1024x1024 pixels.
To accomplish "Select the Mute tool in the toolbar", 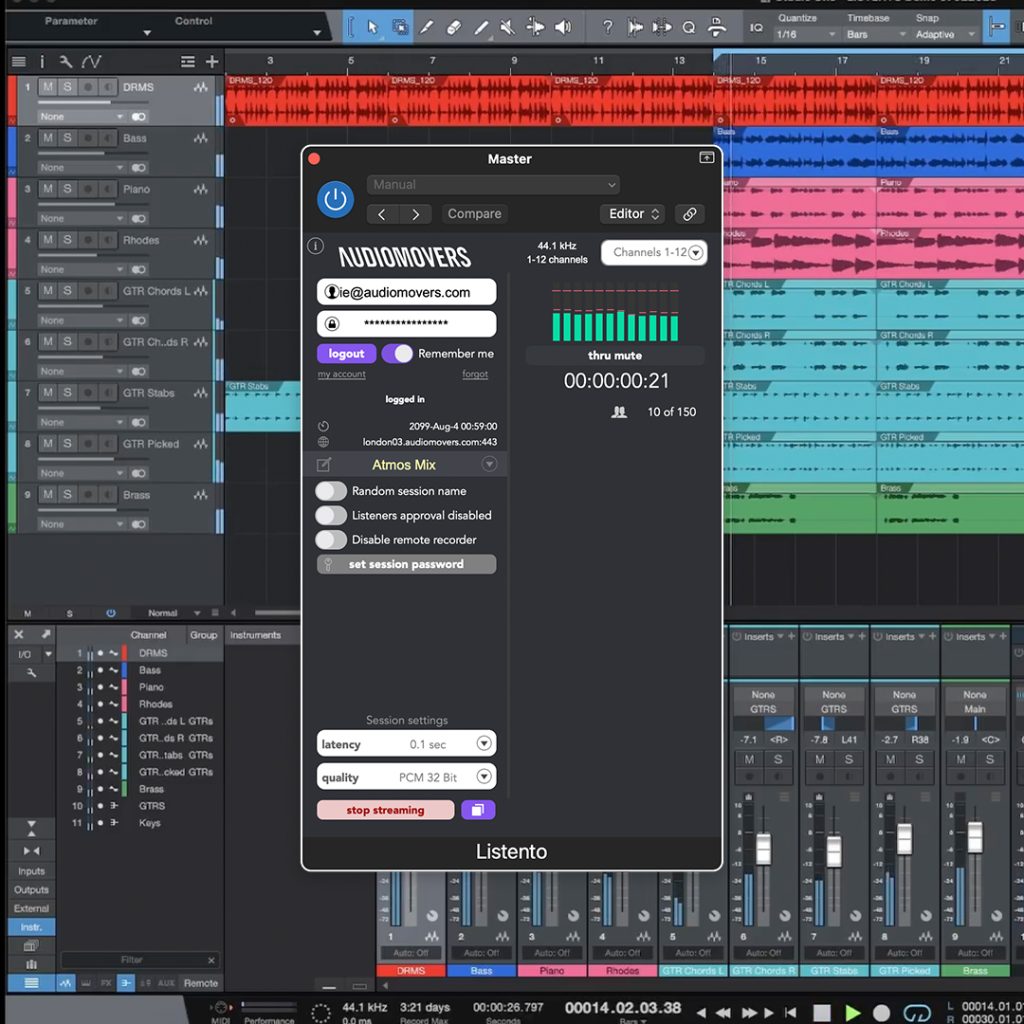I will click(x=506, y=27).
